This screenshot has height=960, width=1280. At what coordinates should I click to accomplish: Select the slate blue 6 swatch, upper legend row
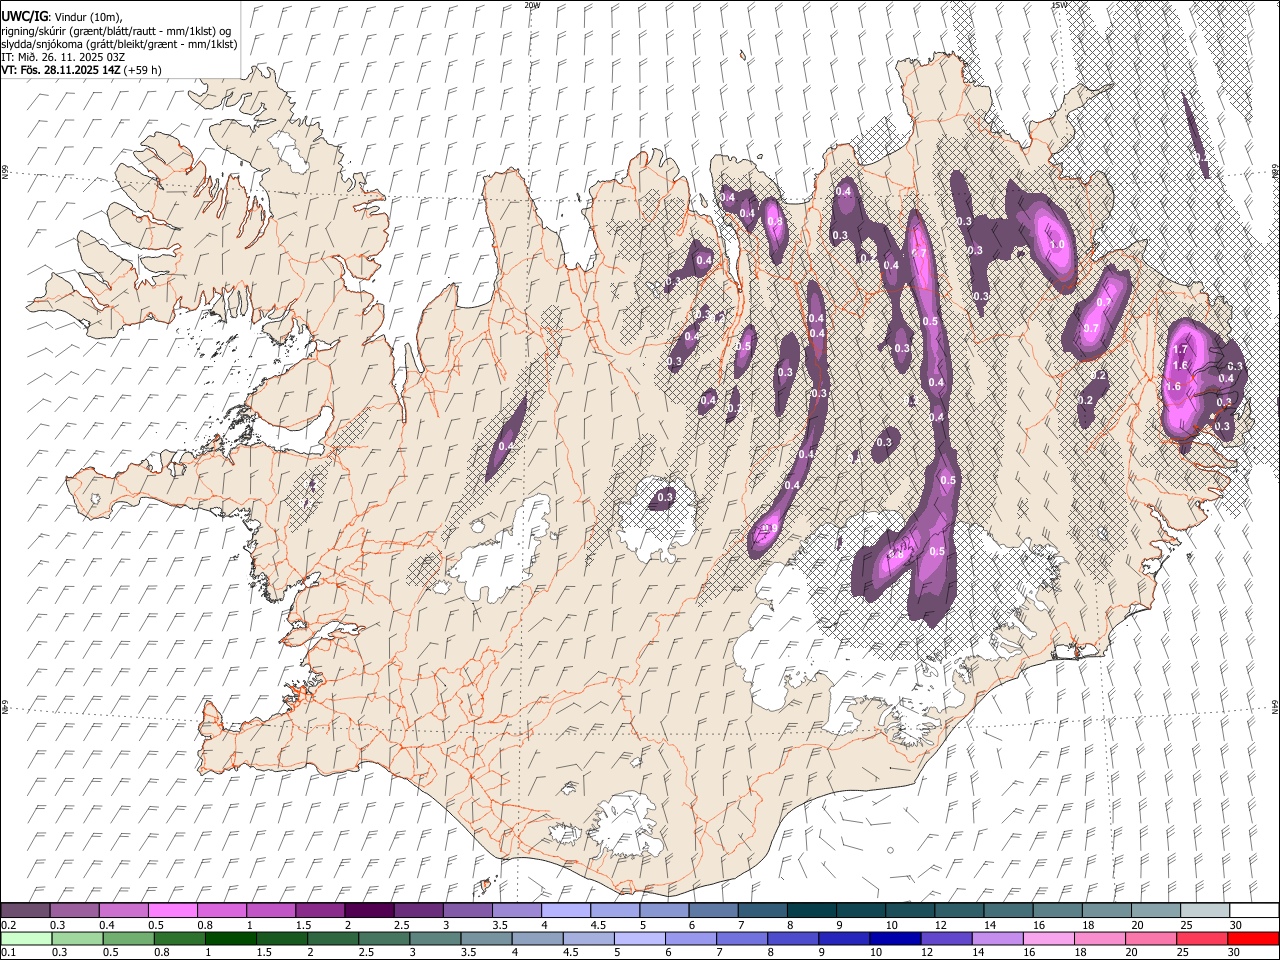(x=714, y=911)
